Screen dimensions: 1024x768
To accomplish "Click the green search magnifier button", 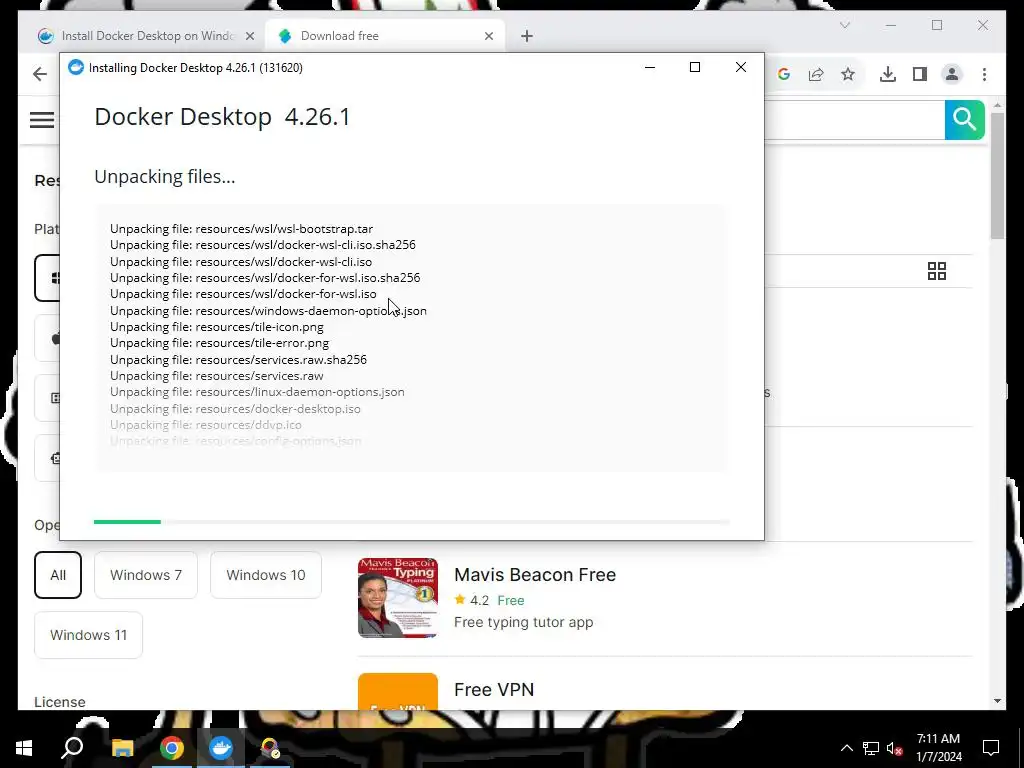I will point(965,120).
